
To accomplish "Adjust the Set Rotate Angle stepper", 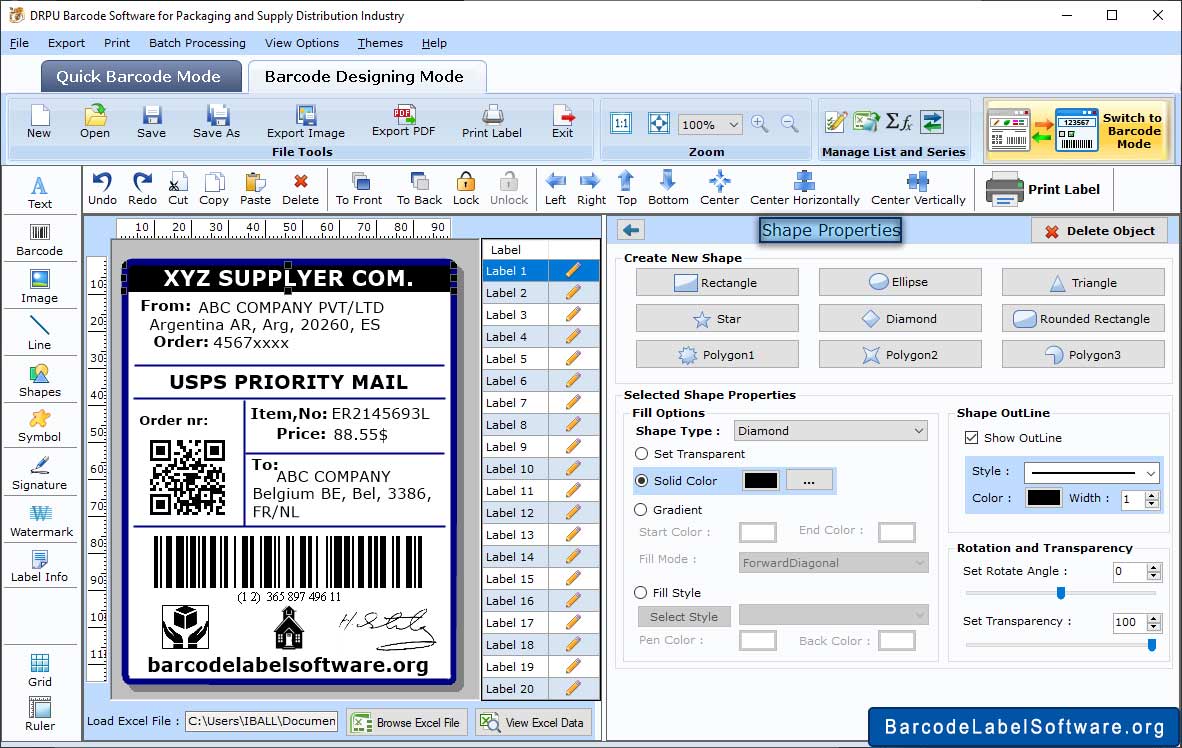I will click(1153, 572).
